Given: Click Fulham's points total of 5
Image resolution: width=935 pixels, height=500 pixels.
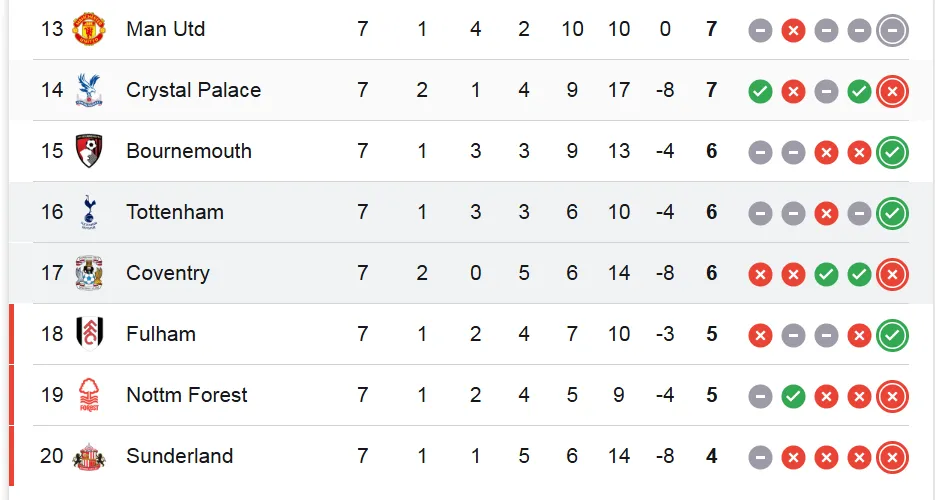Looking at the screenshot, I should 711,334.
